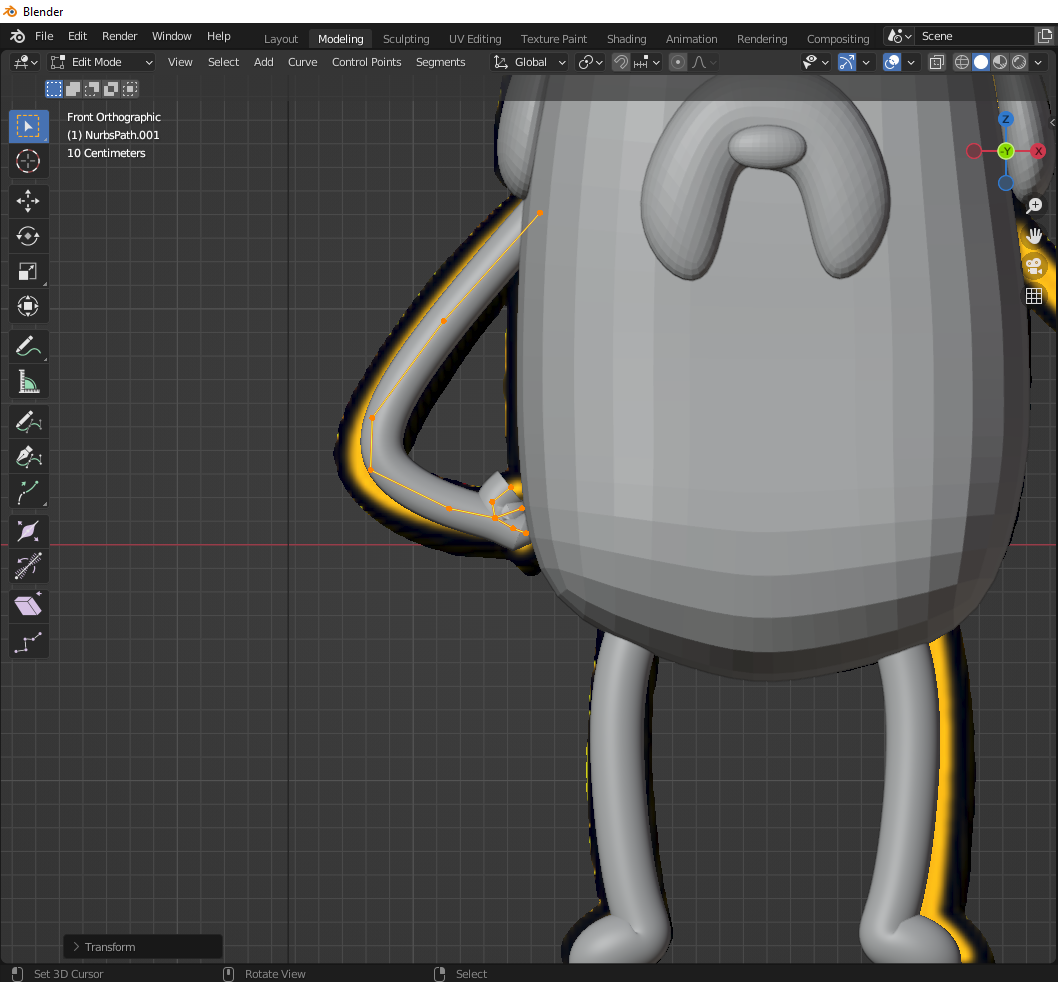Image resolution: width=1058 pixels, height=982 pixels.
Task: Click the 'Rotate View' status bar entry
Action: click(x=275, y=974)
